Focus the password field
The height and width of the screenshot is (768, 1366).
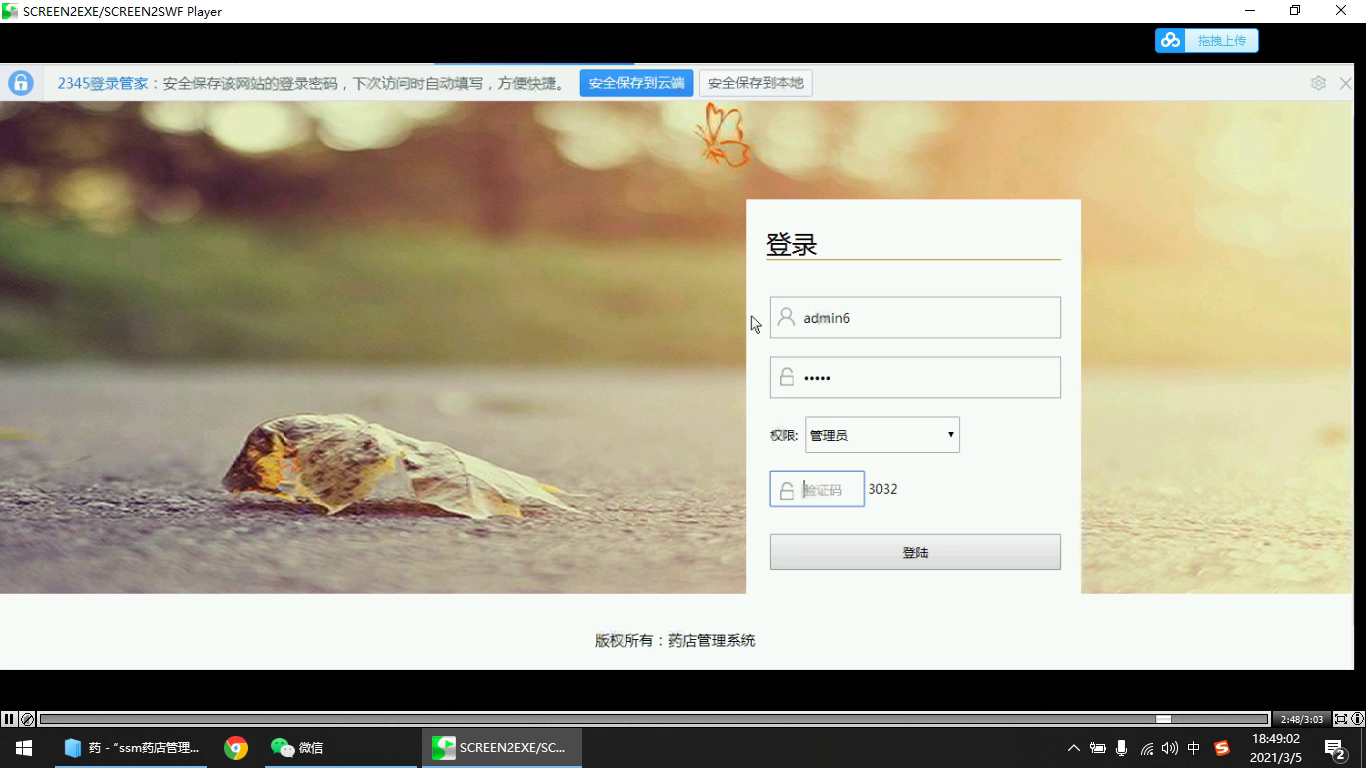coord(915,377)
